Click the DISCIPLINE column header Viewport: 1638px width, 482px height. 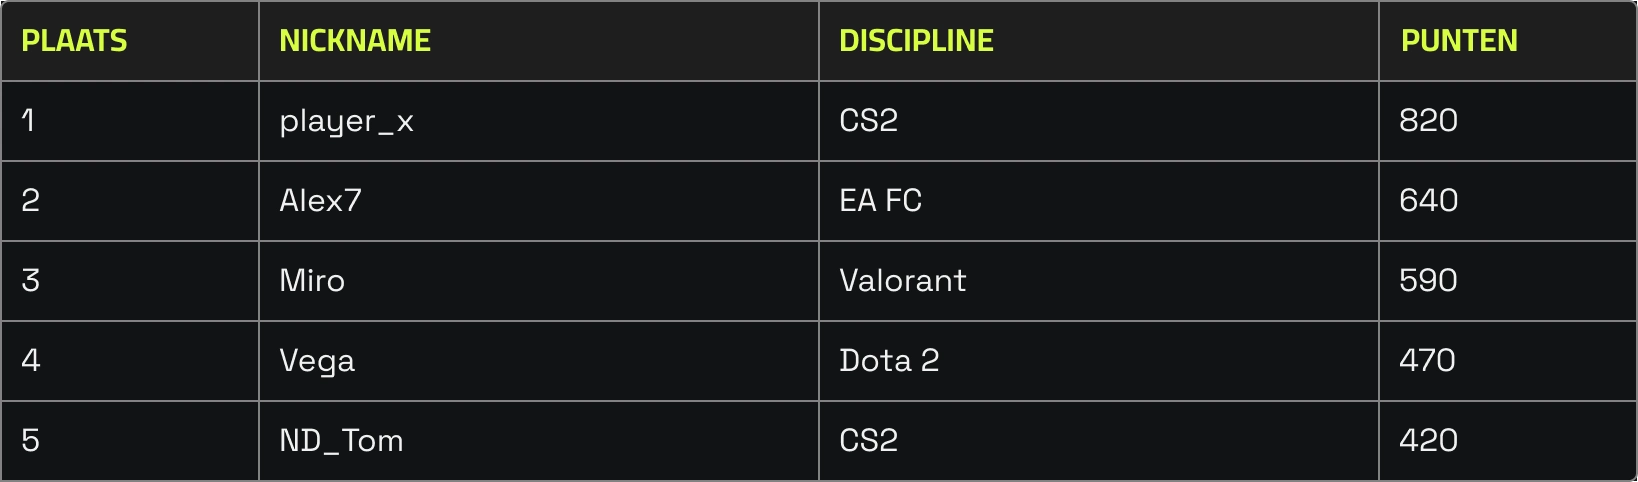coord(916,41)
